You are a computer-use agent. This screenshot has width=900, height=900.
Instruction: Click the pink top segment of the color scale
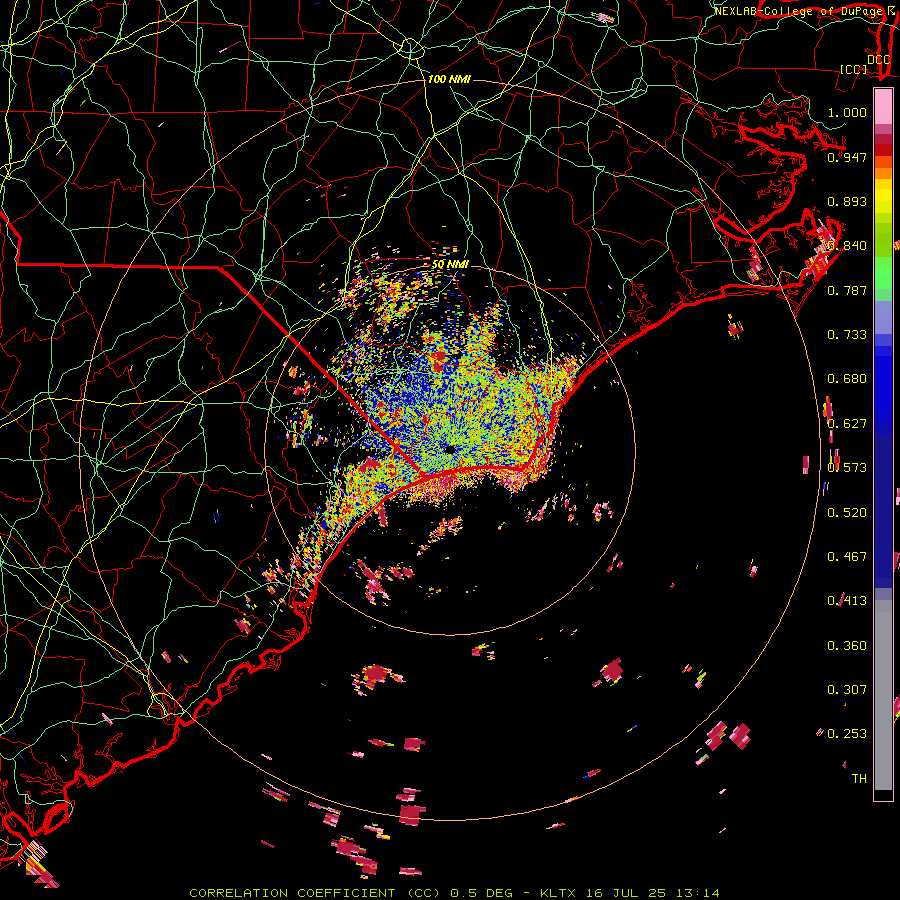[883, 106]
